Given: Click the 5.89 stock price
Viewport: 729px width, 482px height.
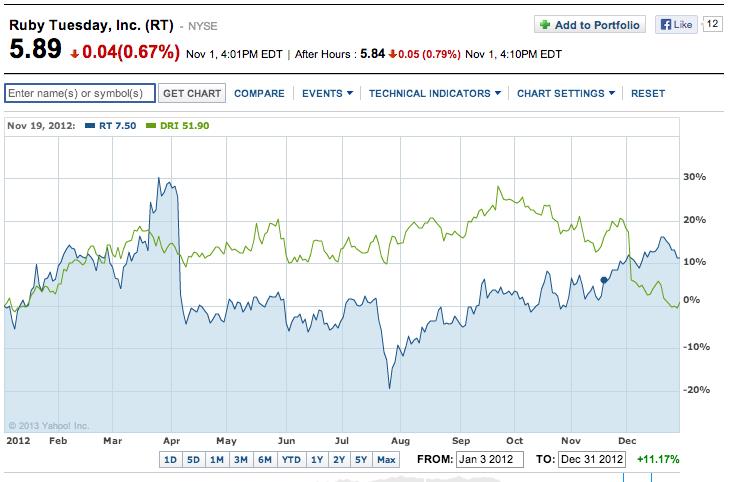Looking at the screenshot, I should tap(35, 49).
